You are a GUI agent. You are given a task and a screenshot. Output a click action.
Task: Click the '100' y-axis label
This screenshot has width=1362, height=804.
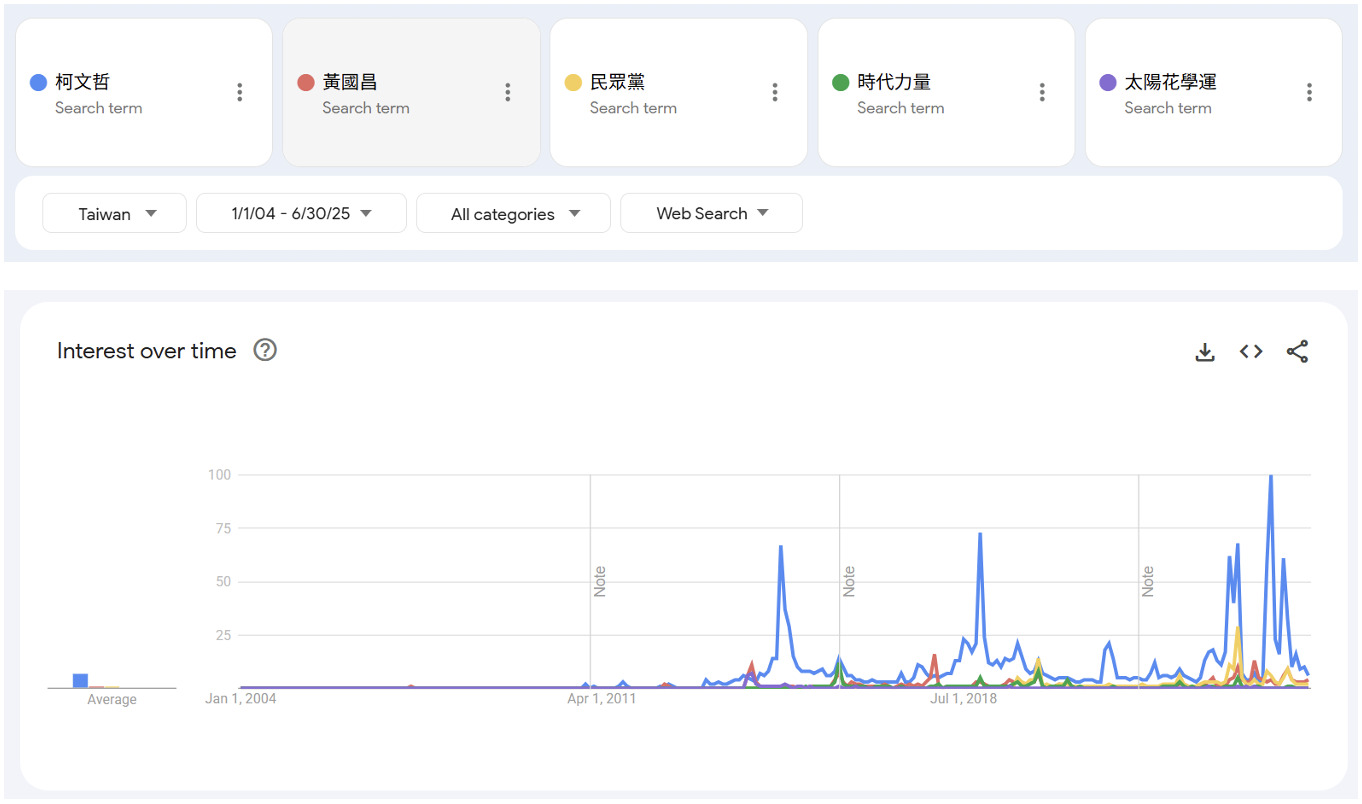(219, 474)
